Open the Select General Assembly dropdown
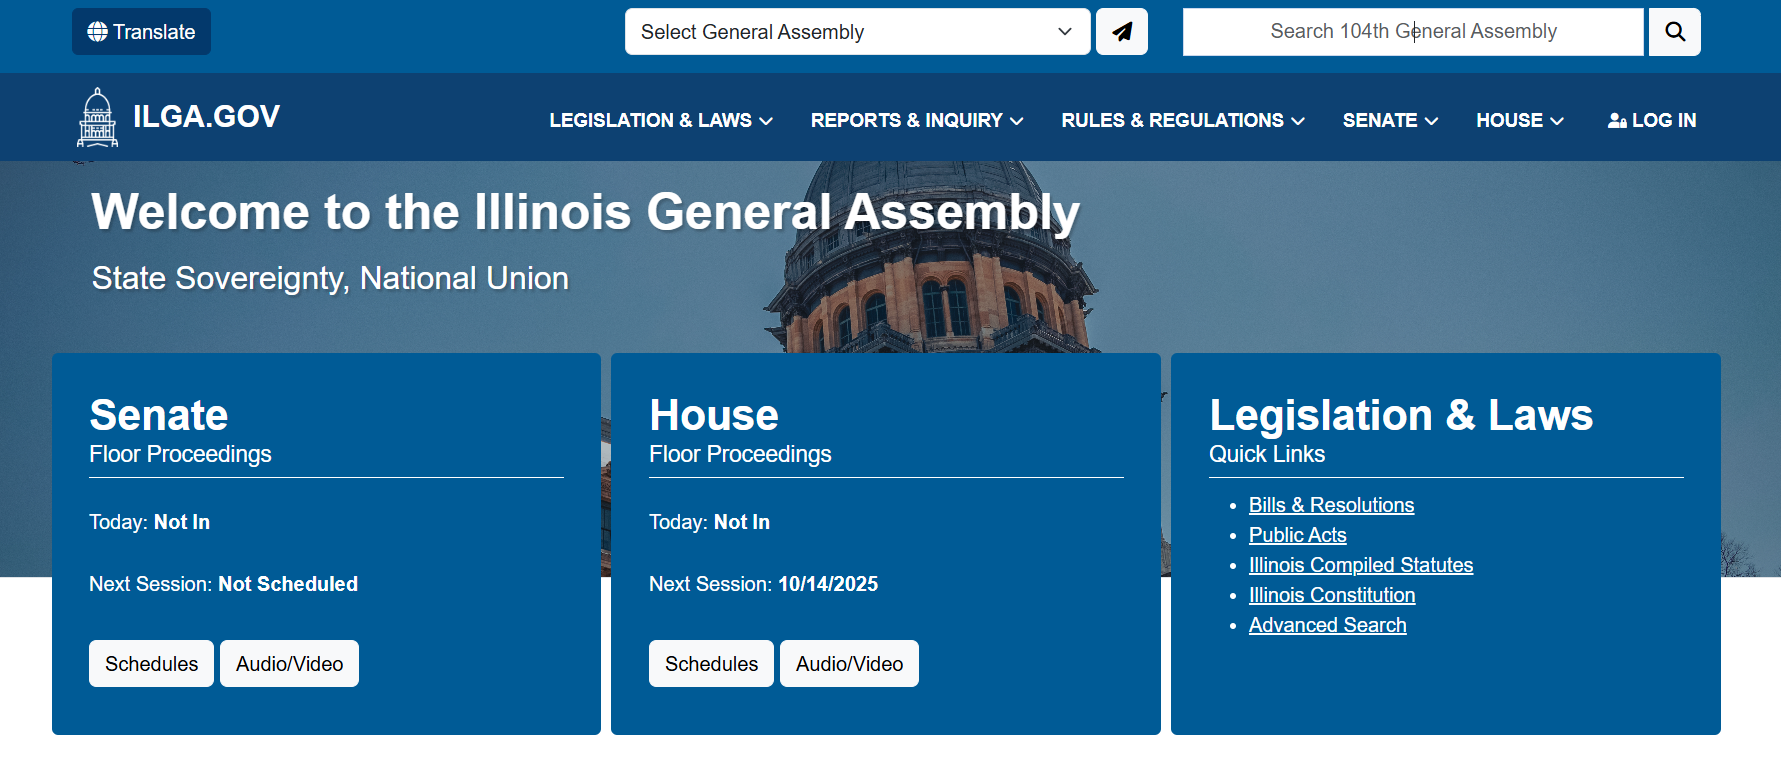1781x760 pixels. 857,32
